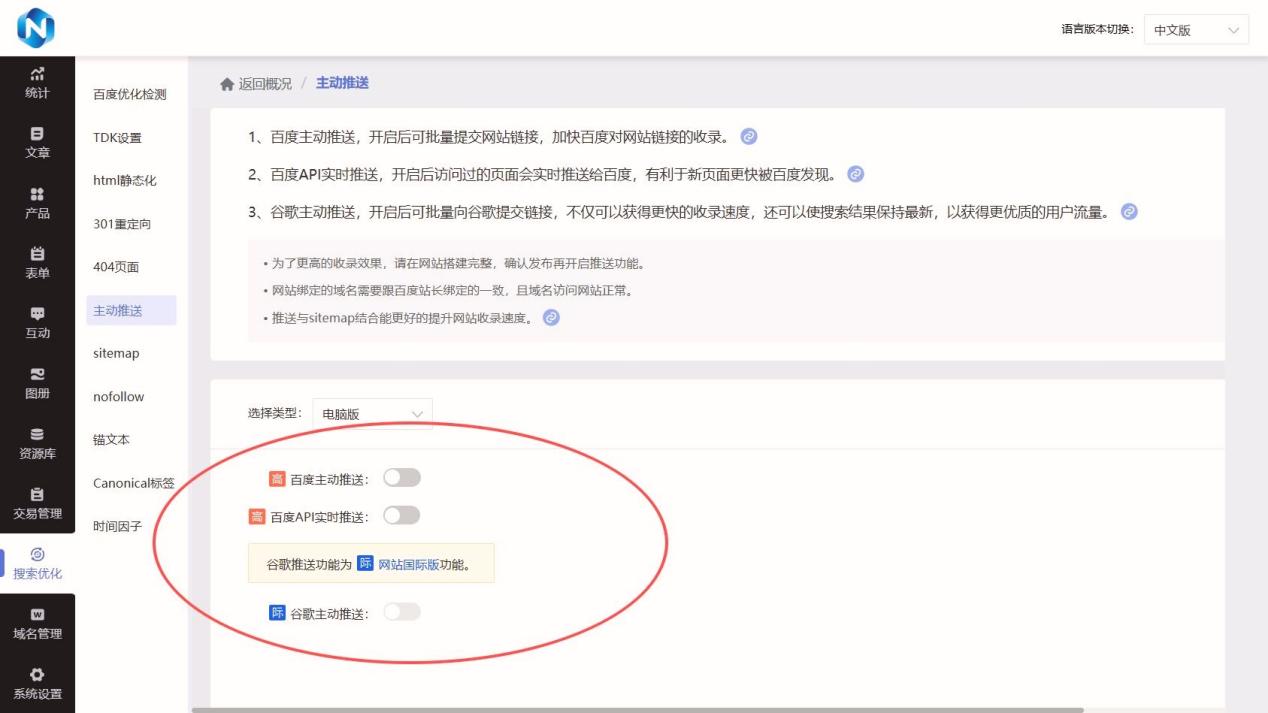
Task: Click the 统计 statistics icon in sidebar
Action: coord(37,74)
